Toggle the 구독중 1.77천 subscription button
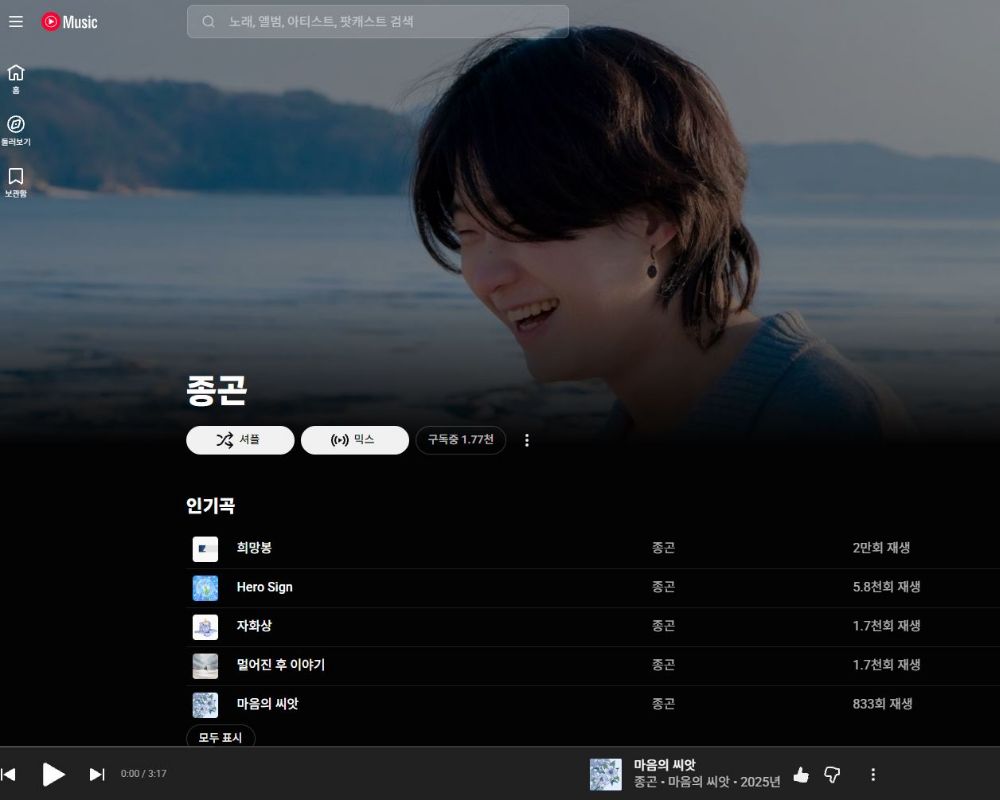1000x800 pixels. point(460,440)
